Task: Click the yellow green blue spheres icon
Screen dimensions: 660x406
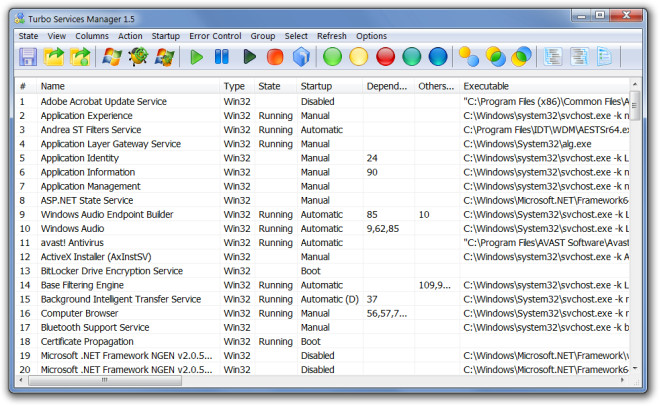Action: (x=495, y=57)
